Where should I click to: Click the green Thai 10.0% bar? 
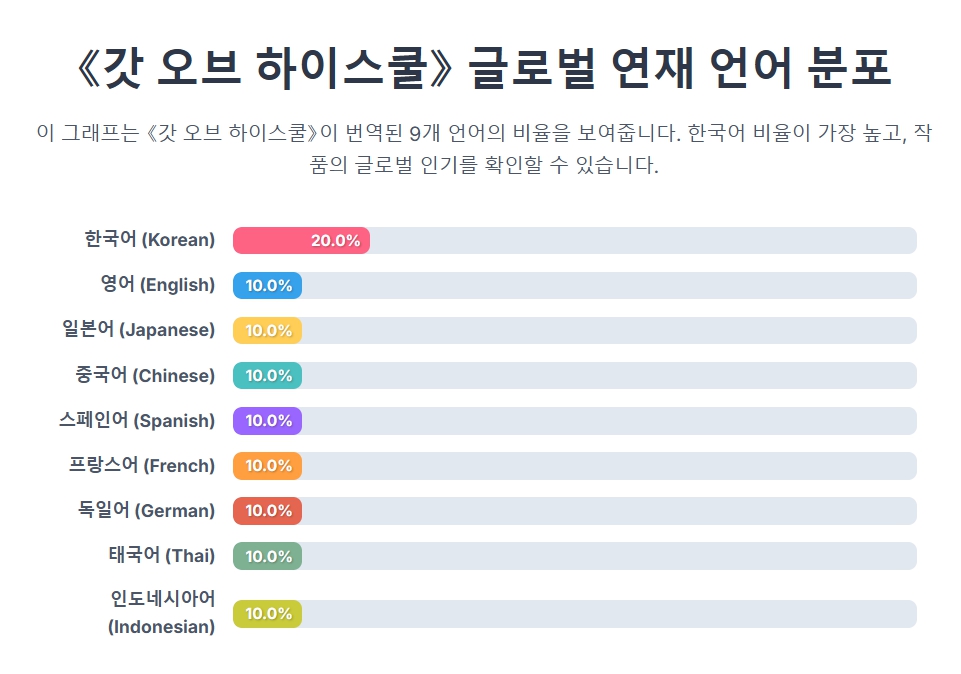(267, 555)
